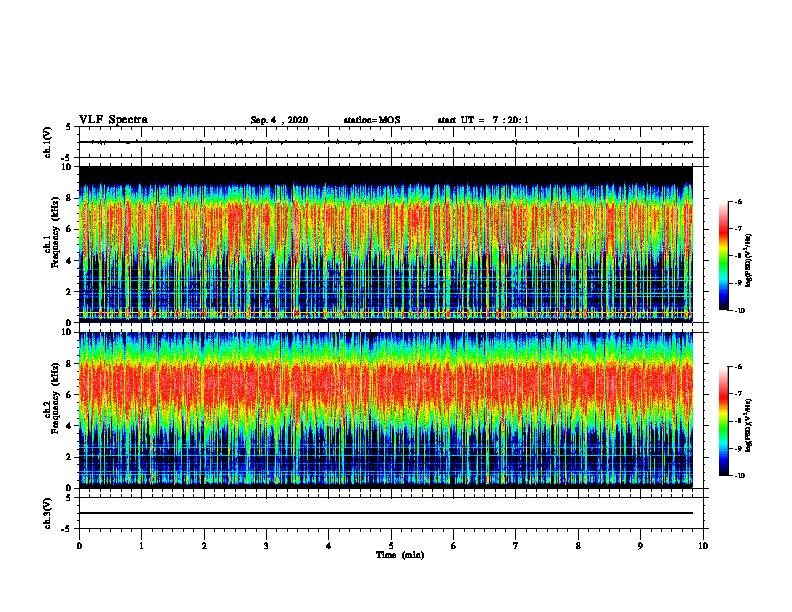Image resolution: width=792 pixels, height=612 pixels.
Task: Click the 'station=MOS' header label
Action: pos(372,120)
